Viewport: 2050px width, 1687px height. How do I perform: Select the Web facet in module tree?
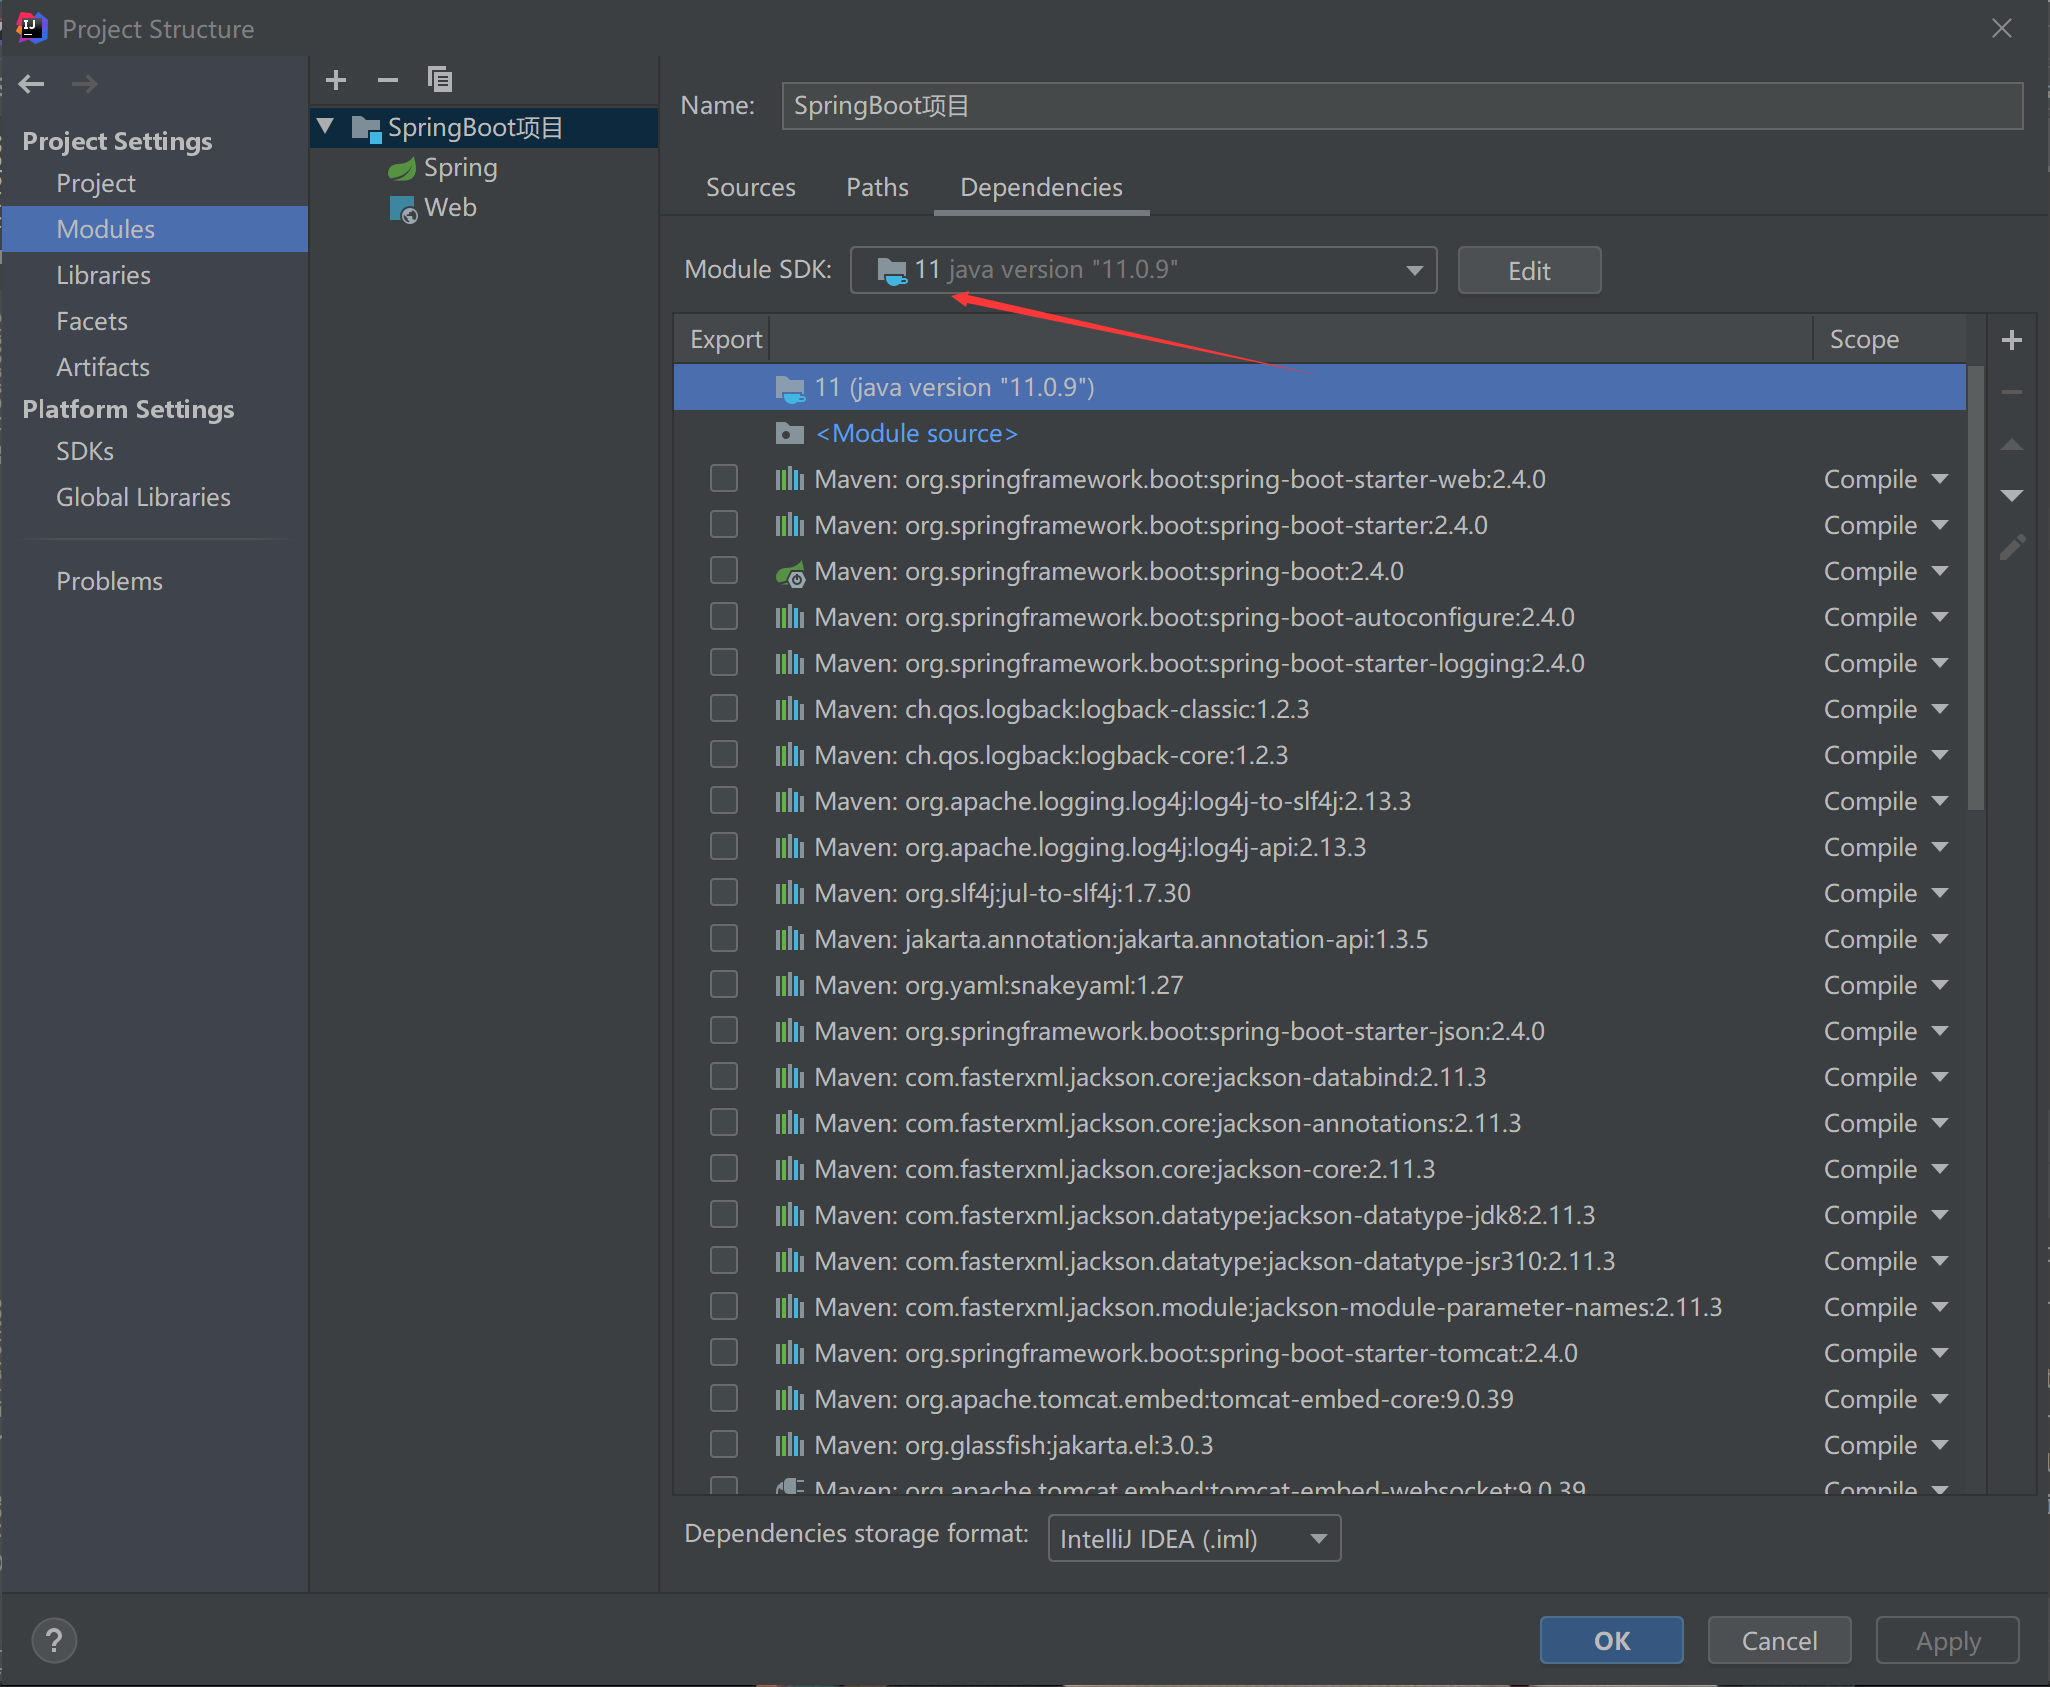click(450, 208)
